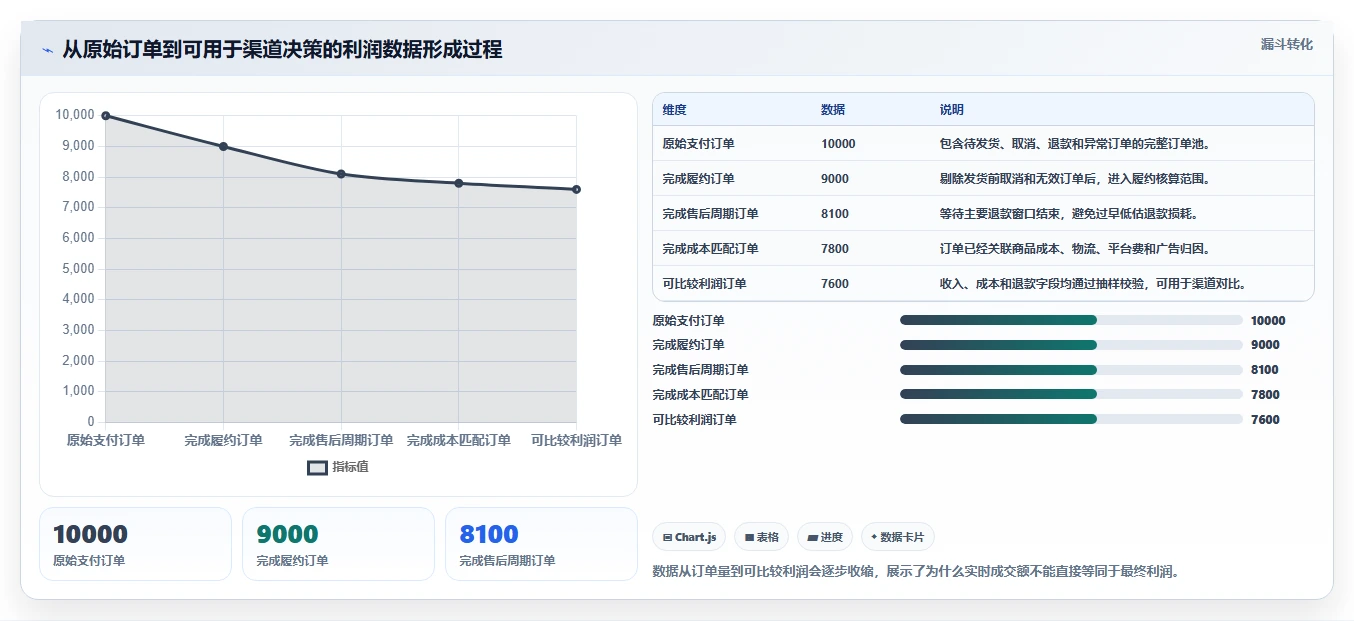Click the title 从原始订单到可用于渠道决策的利润数据形成过程

(282, 49)
